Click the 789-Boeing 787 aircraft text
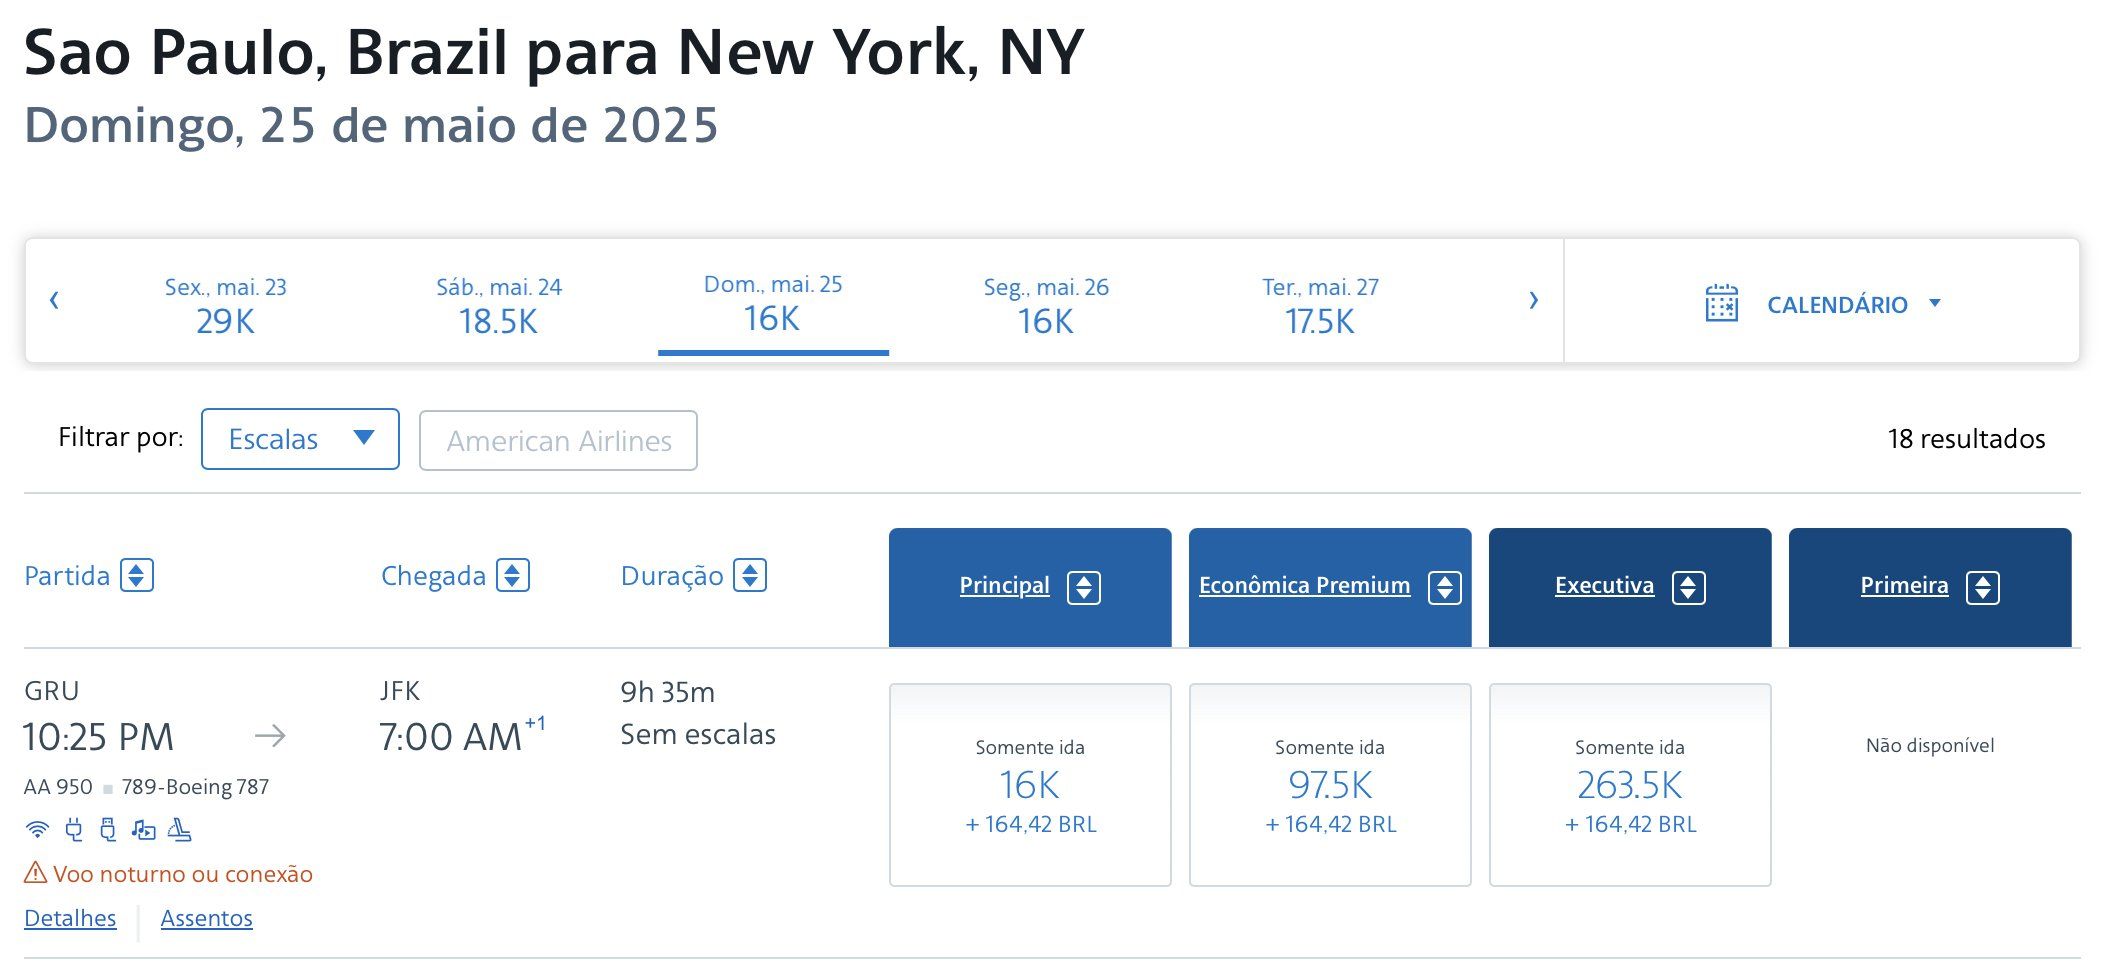The image size is (2104, 972). (195, 787)
